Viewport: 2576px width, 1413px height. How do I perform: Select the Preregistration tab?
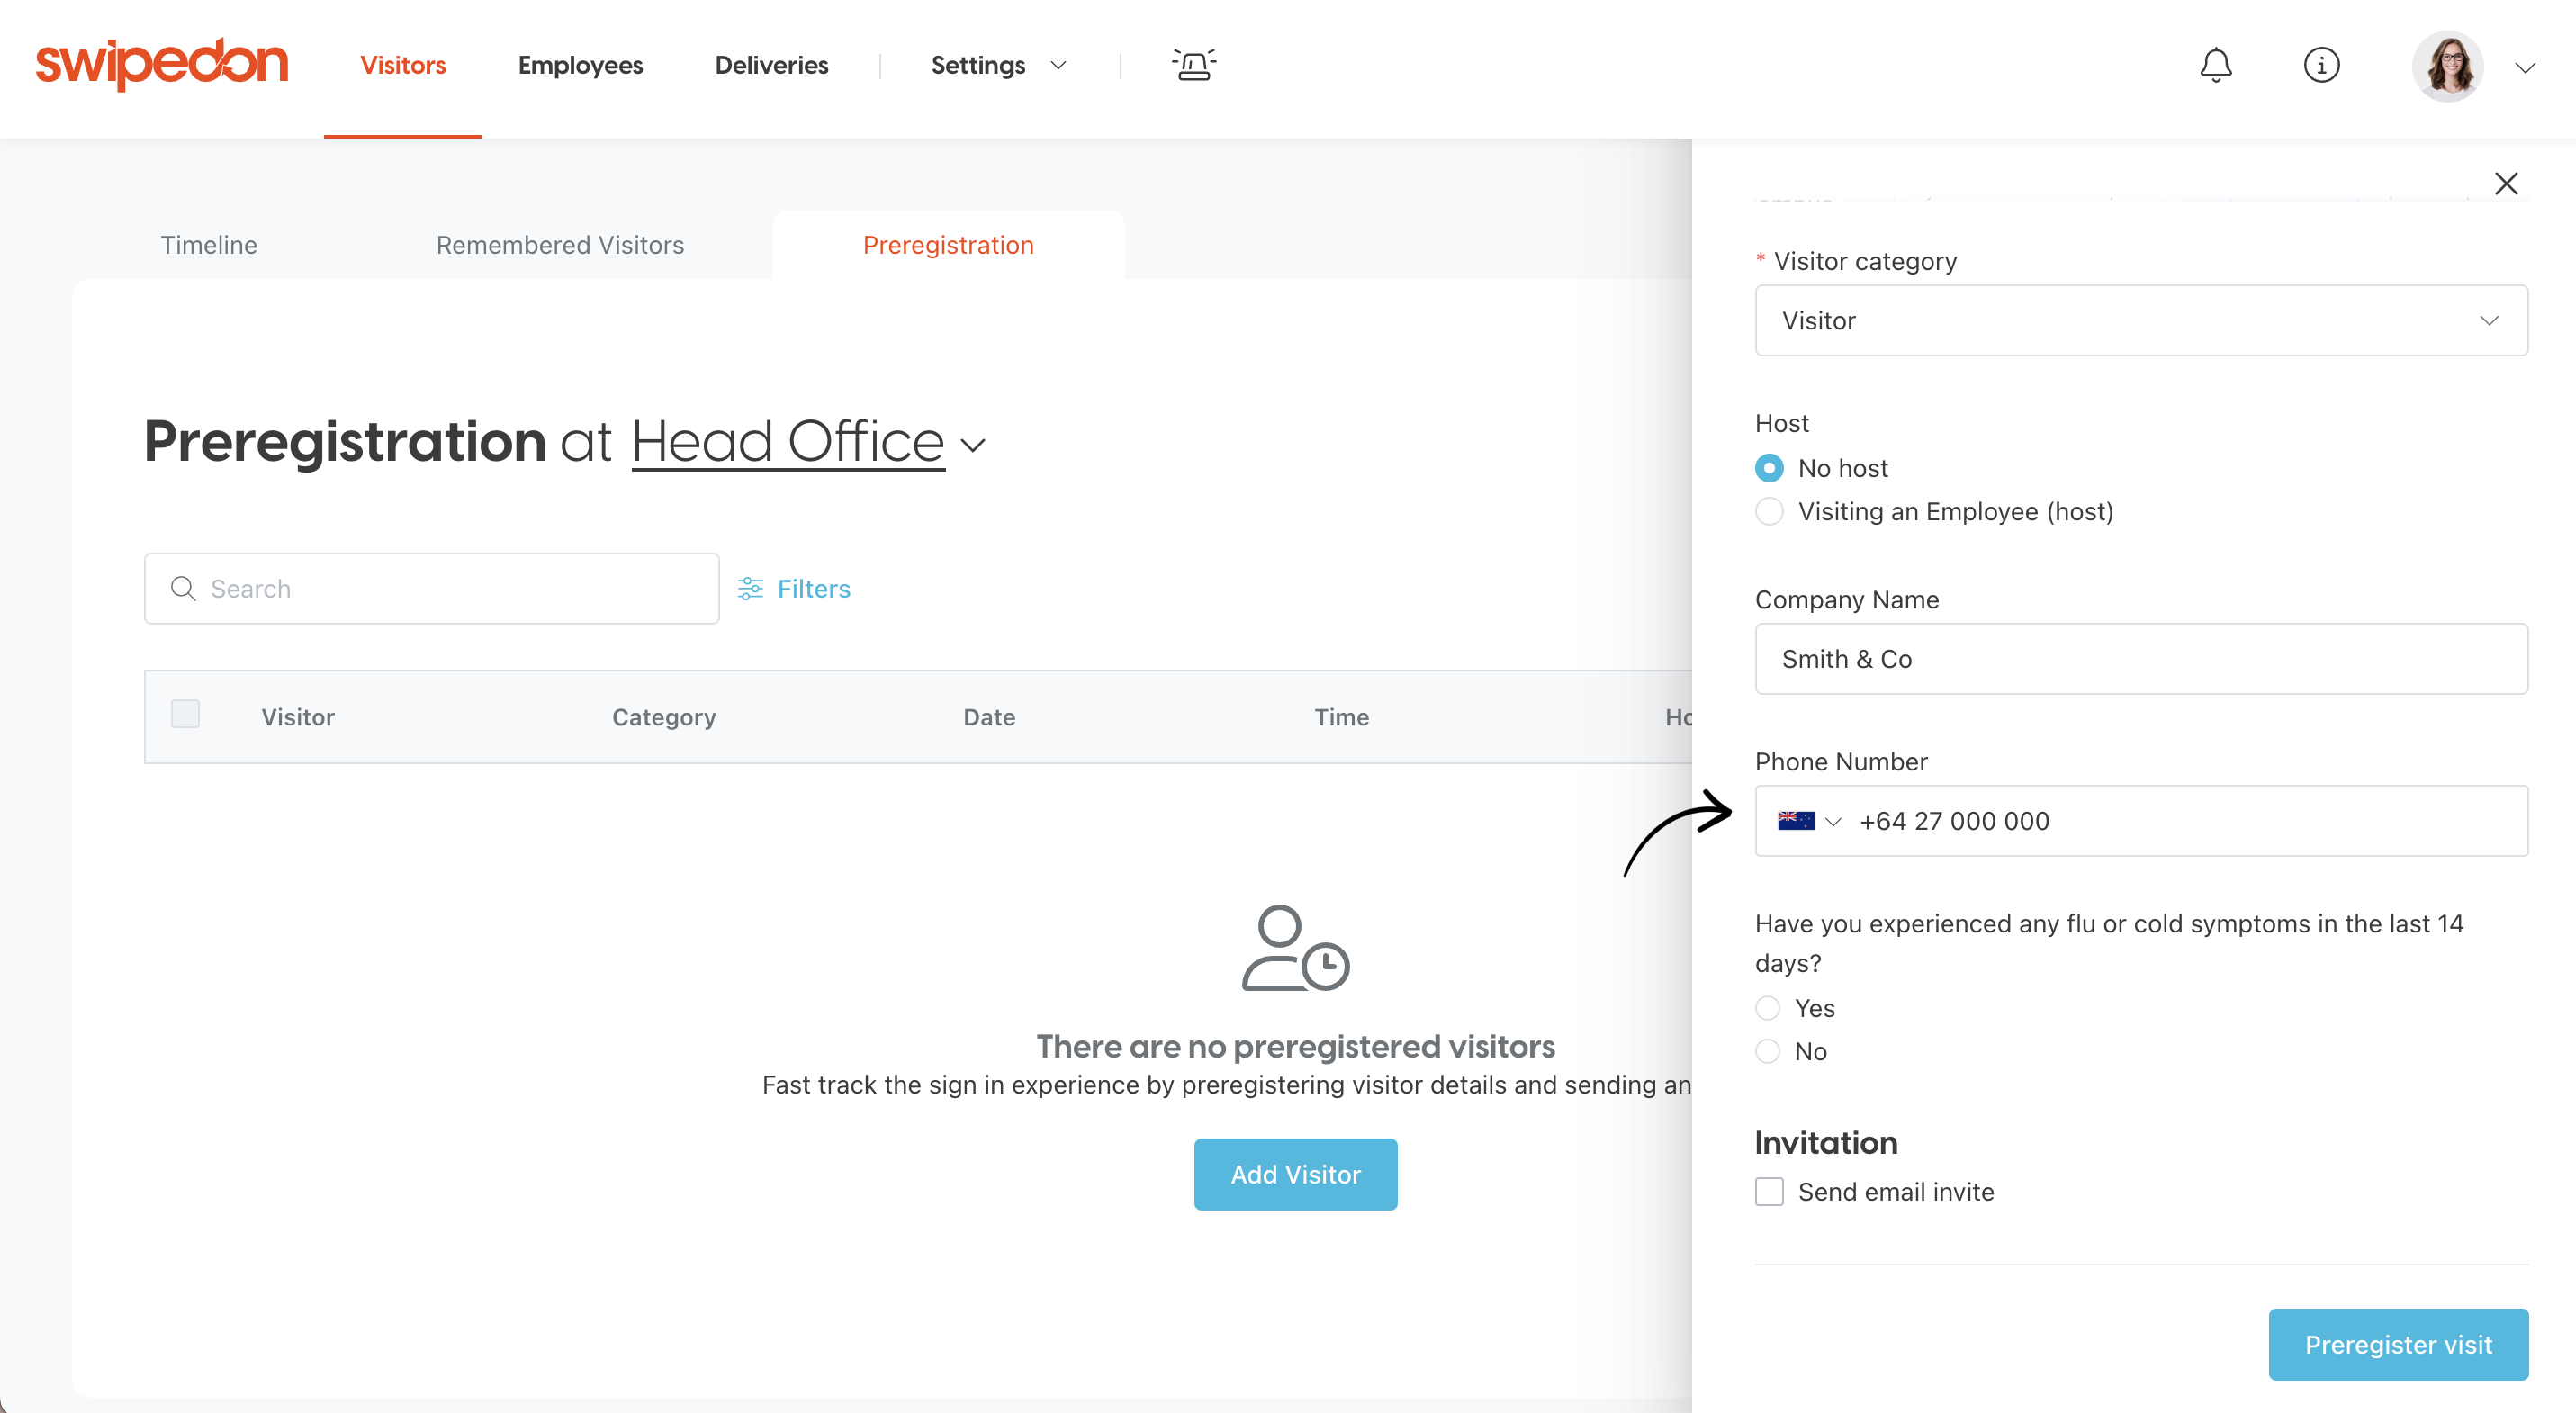tap(948, 245)
